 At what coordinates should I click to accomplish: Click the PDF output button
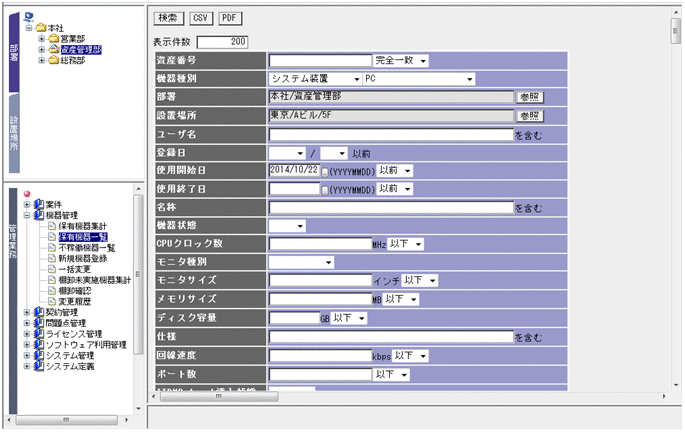click(230, 18)
